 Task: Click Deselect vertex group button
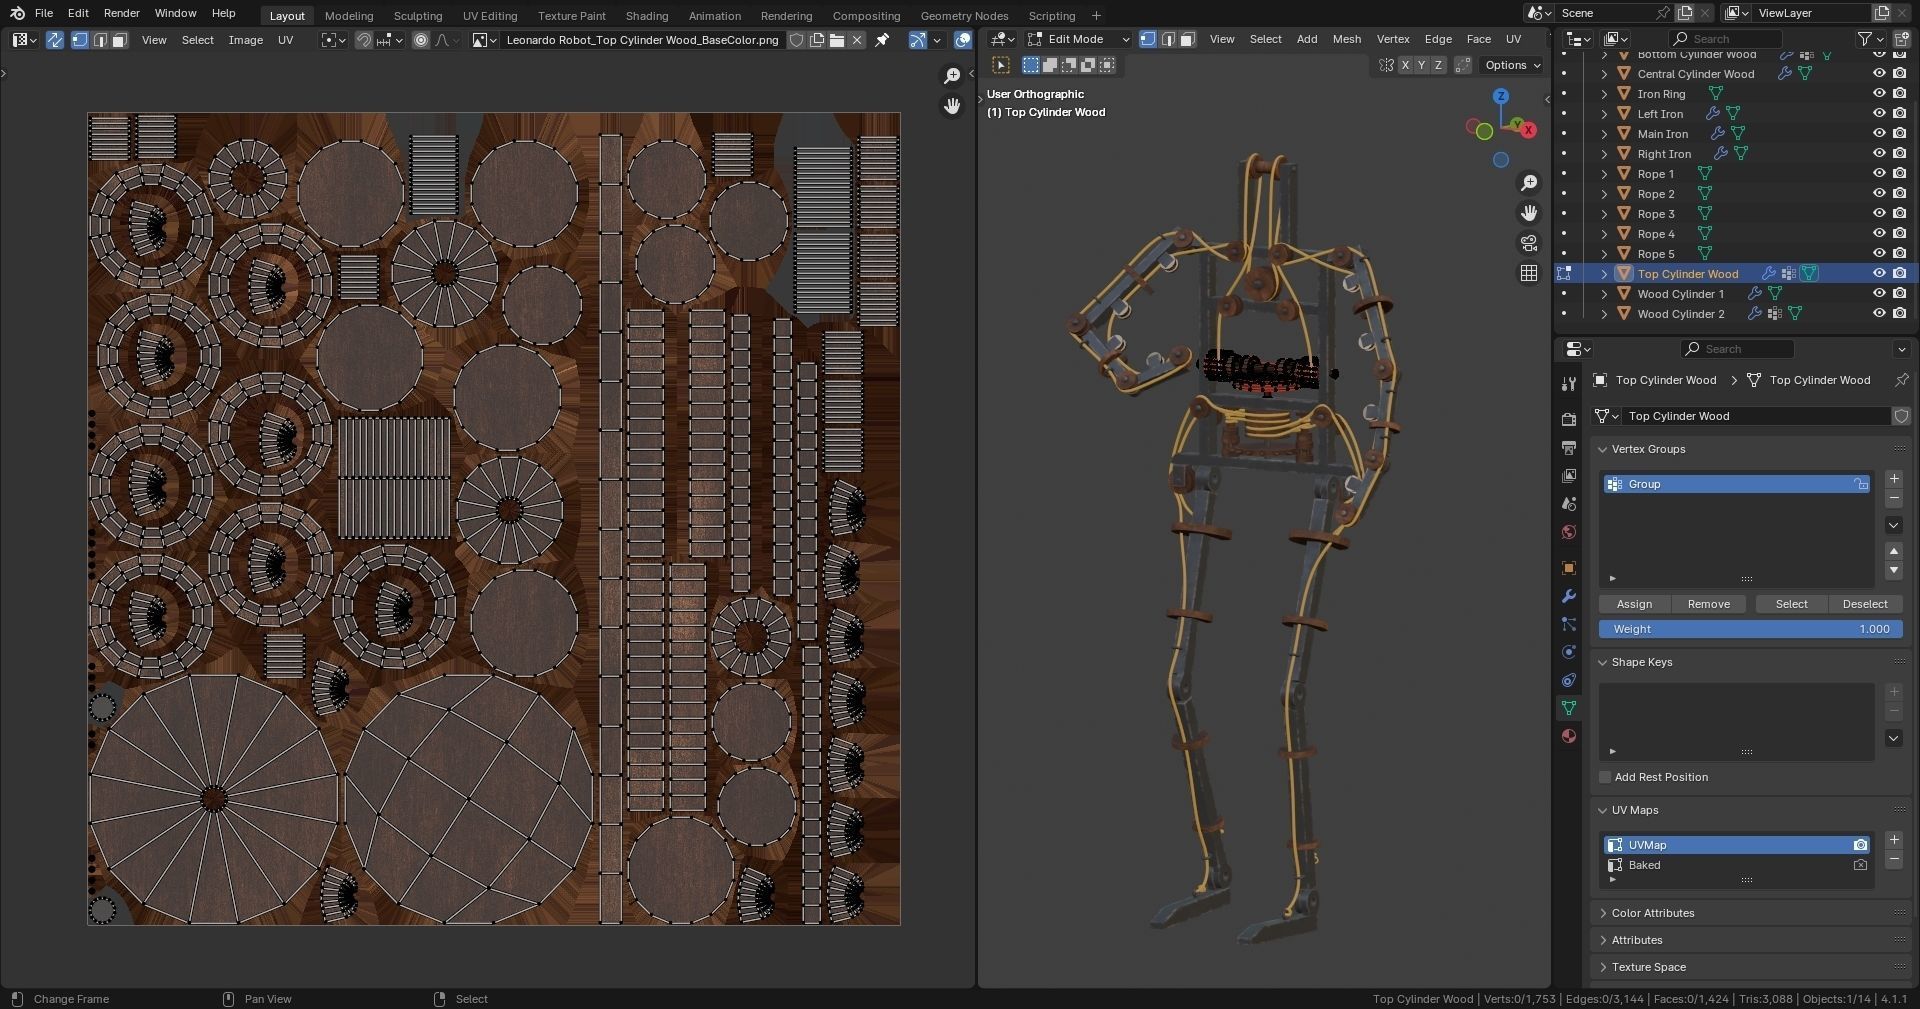[1865, 604]
